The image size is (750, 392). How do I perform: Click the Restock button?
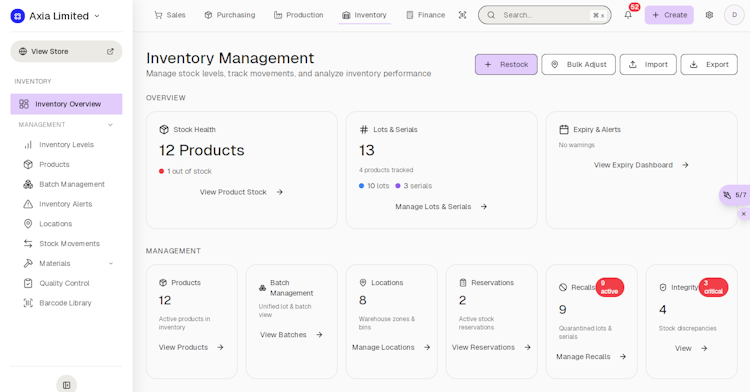pos(506,65)
